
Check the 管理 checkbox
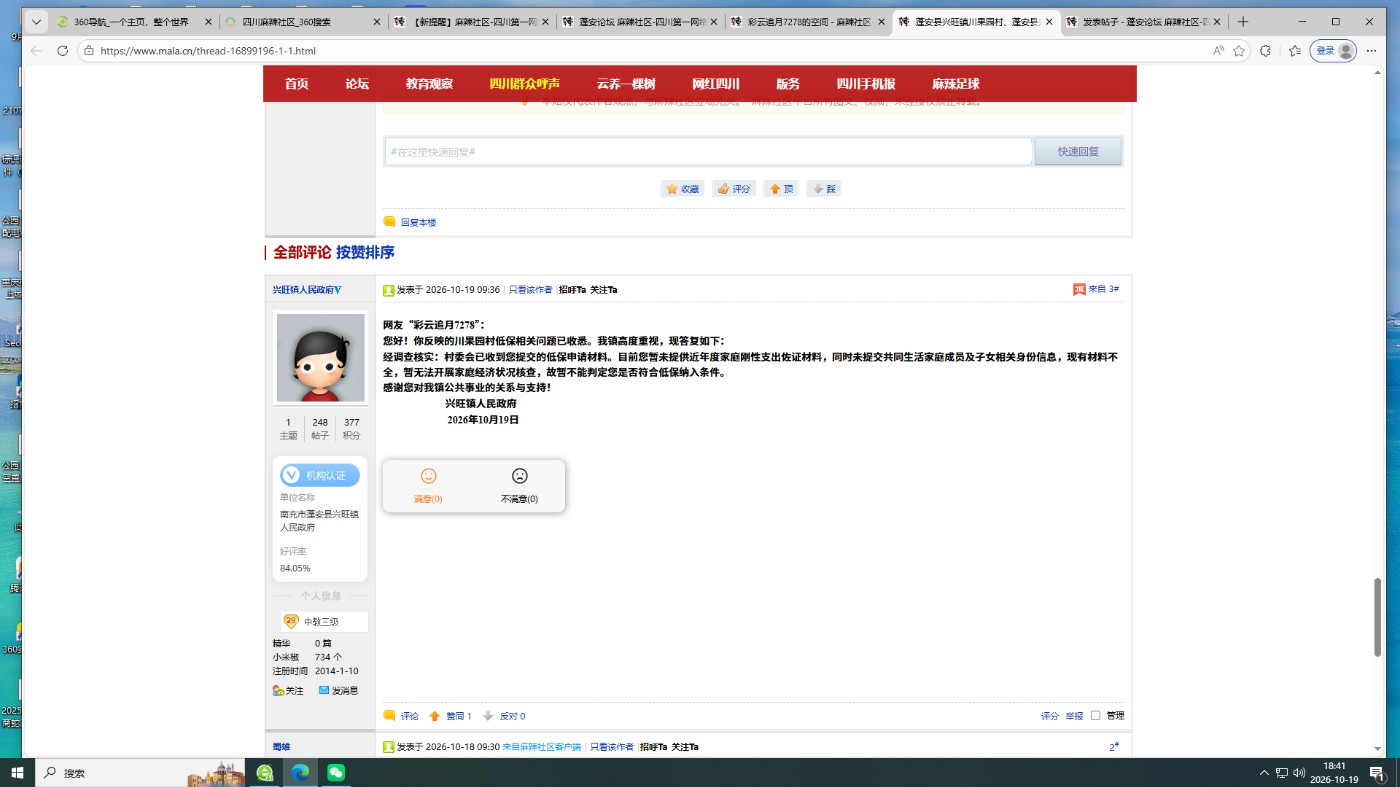click(x=1095, y=715)
